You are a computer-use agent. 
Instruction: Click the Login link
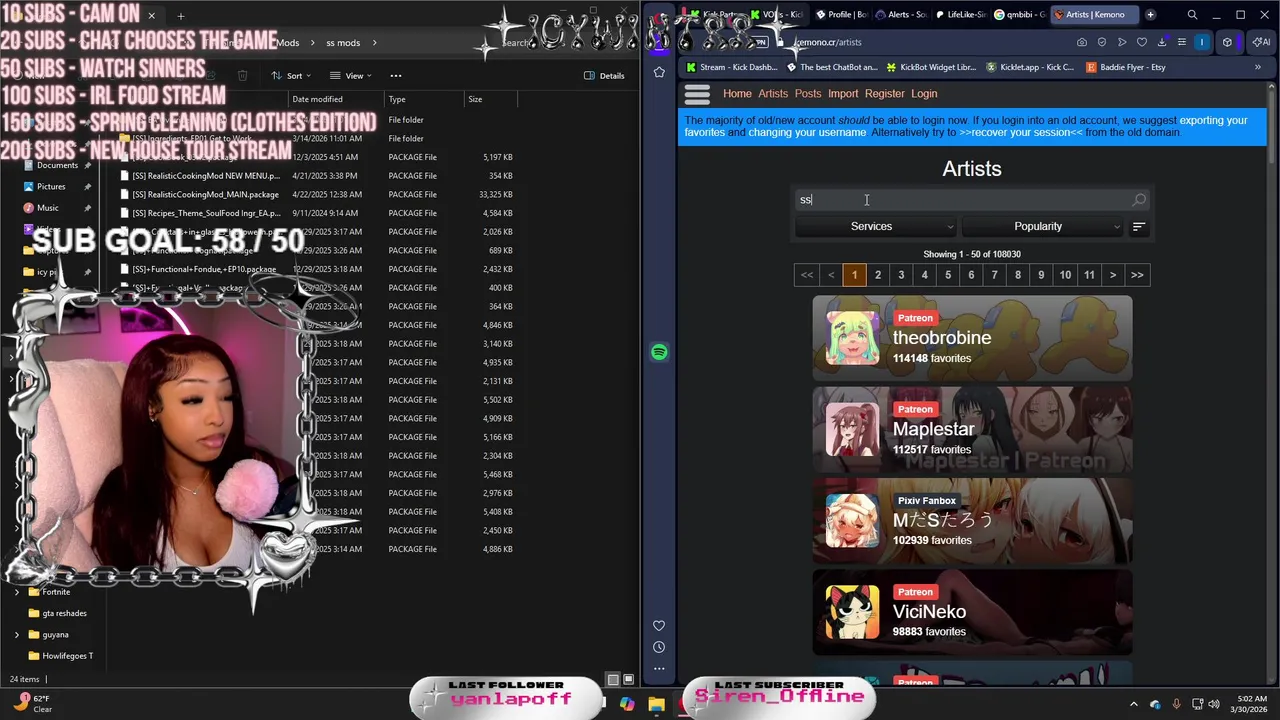coord(924,94)
